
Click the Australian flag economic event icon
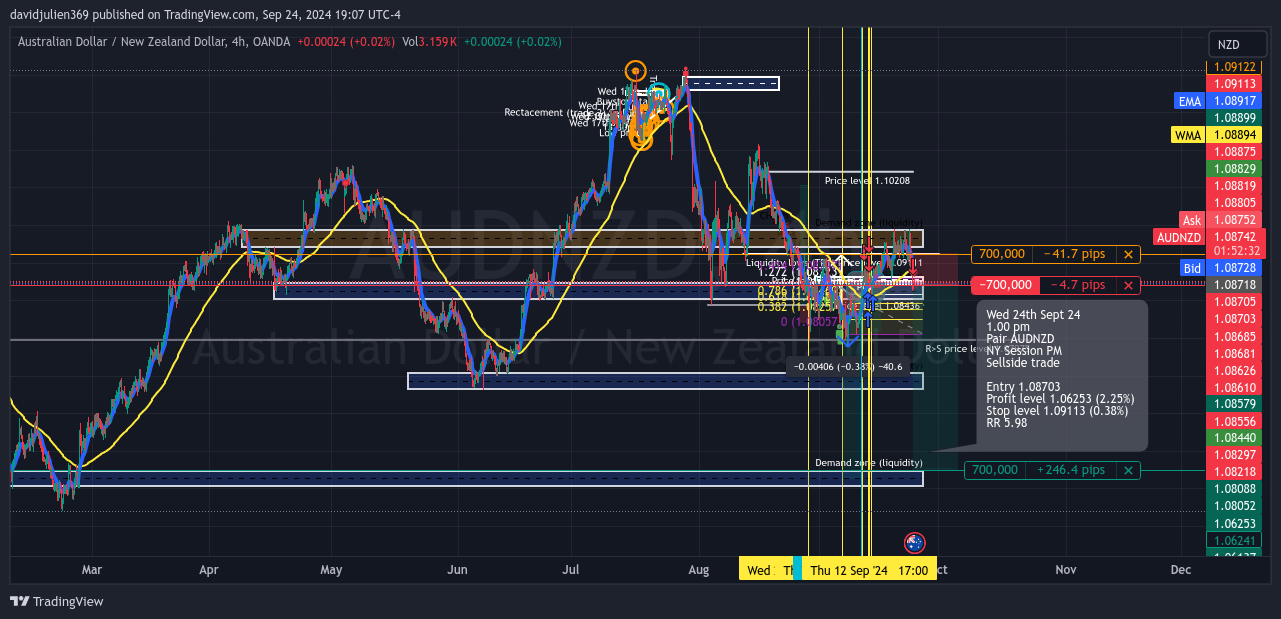(913, 542)
